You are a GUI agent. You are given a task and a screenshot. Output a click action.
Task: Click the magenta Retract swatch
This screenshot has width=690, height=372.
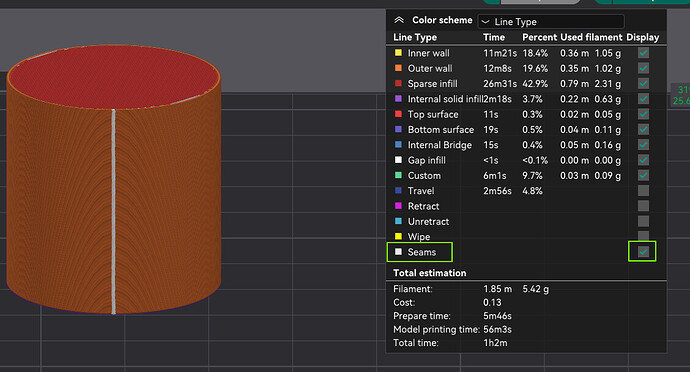(x=398, y=206)
